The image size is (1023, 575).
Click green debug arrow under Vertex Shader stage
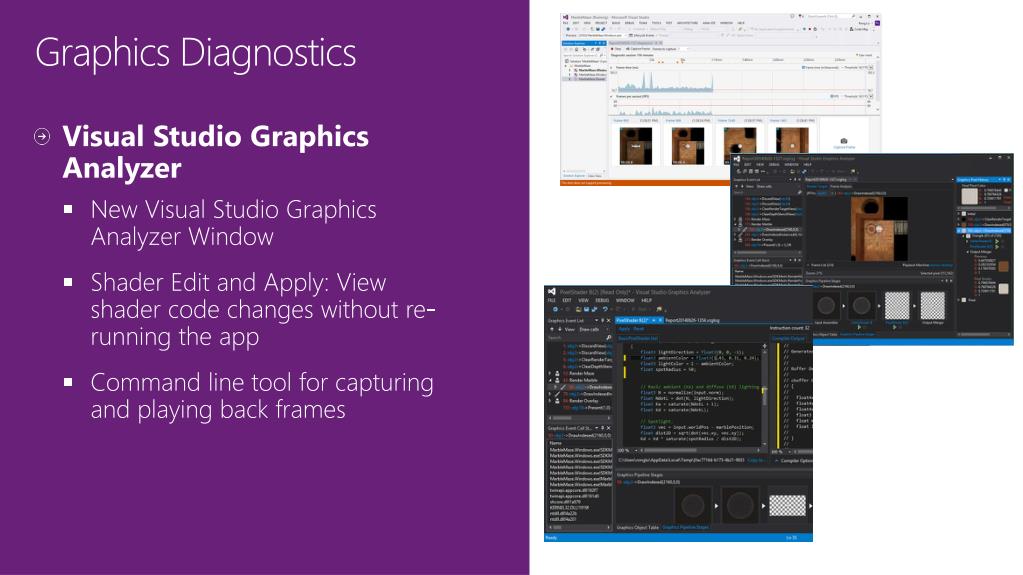(x=859, y=327)
